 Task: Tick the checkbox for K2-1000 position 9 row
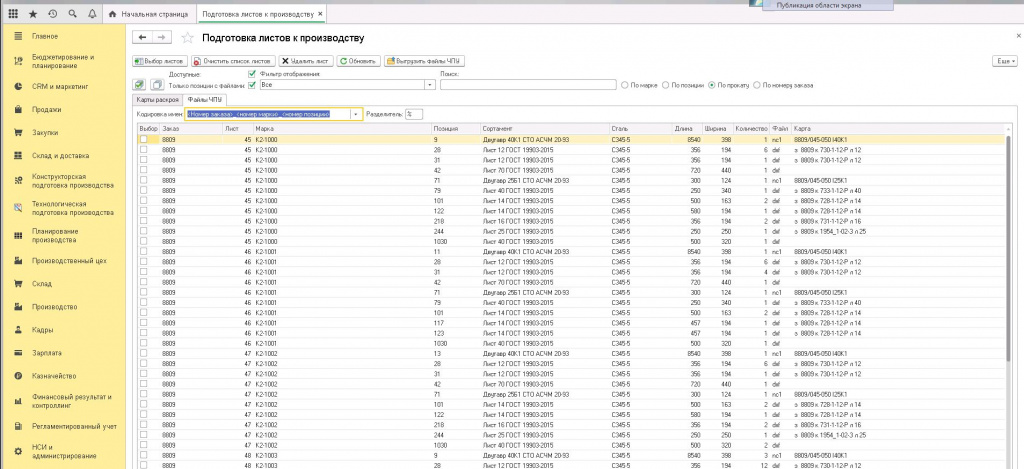[x=144, y=140]
